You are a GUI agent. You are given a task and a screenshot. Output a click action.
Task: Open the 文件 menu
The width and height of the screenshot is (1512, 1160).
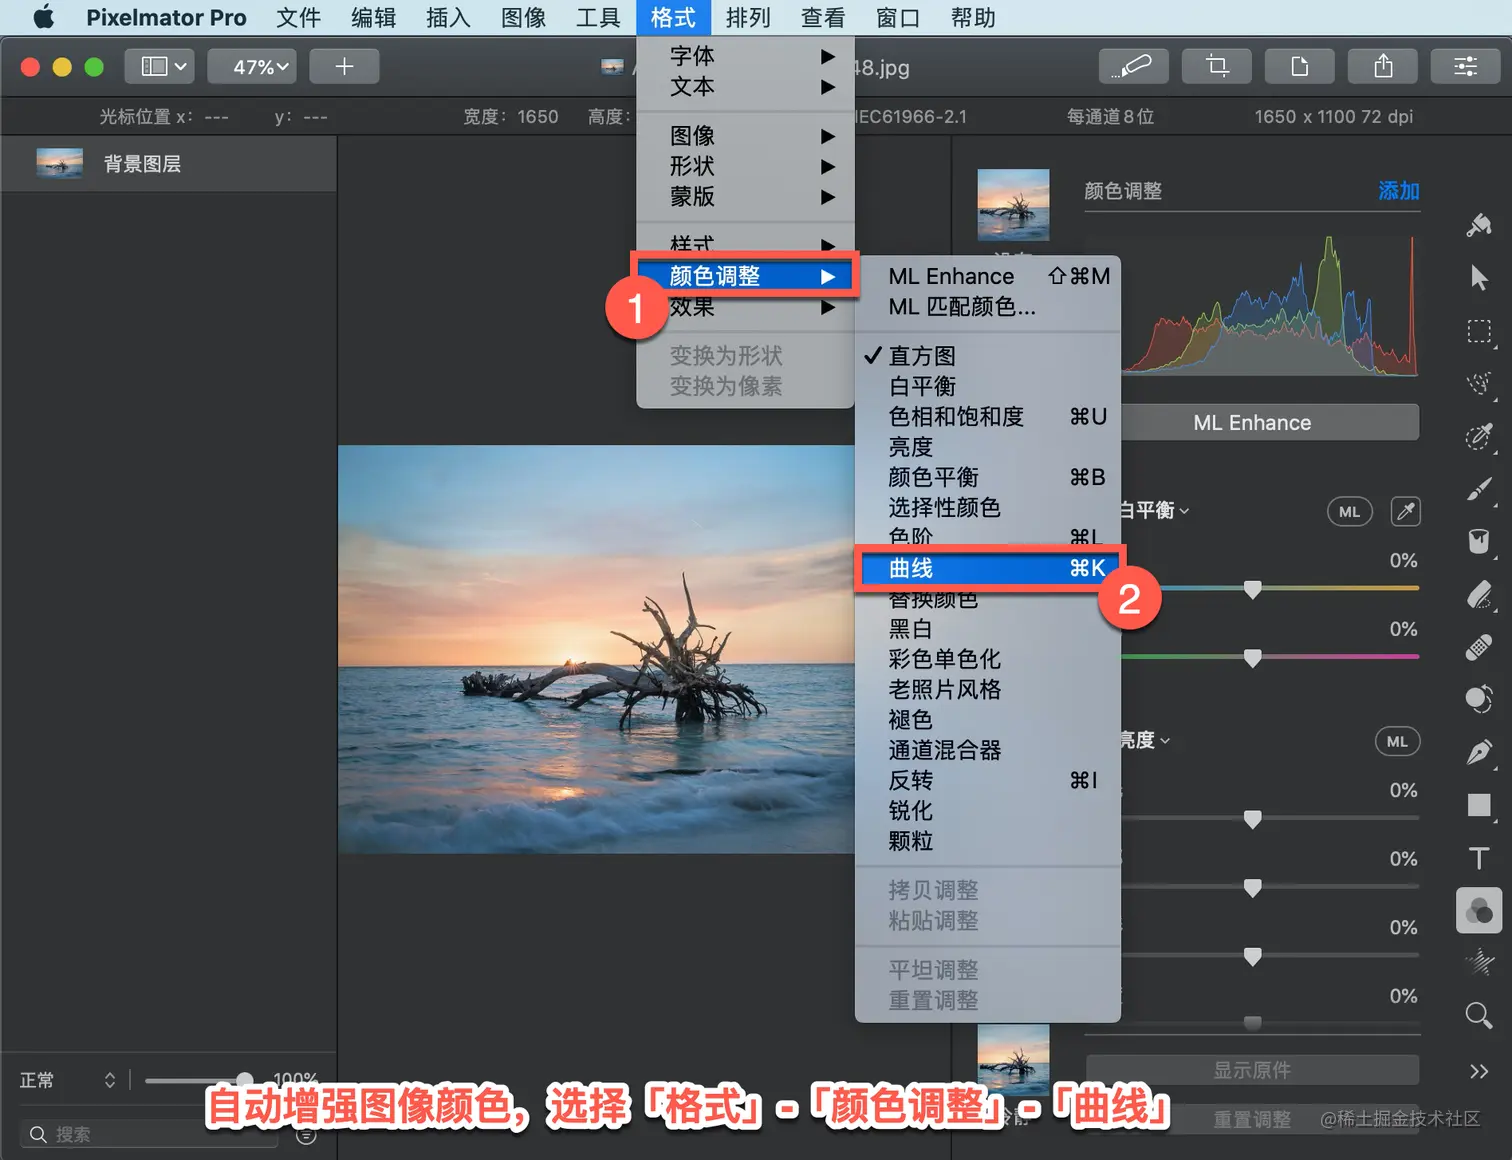click(x=298, y=17)
